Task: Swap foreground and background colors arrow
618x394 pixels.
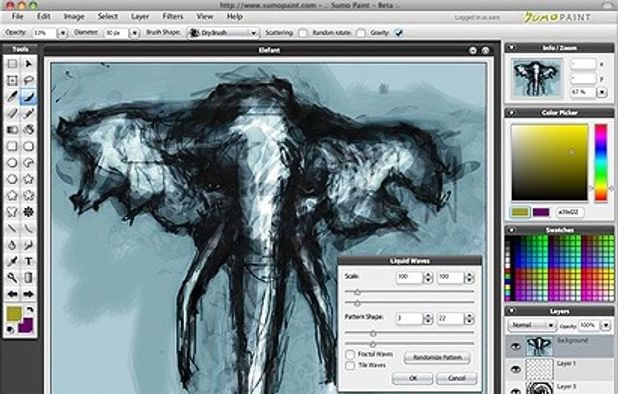Action: pyautogui.click(x=30, y=310)
